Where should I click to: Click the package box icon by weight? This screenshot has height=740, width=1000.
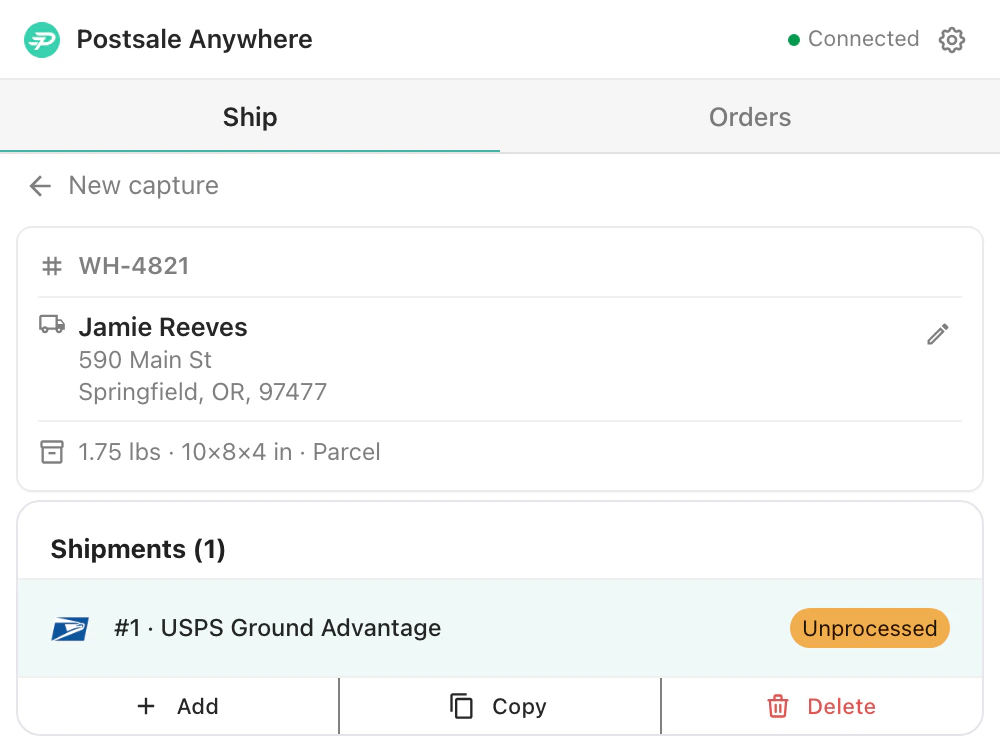tap(52, 452)
